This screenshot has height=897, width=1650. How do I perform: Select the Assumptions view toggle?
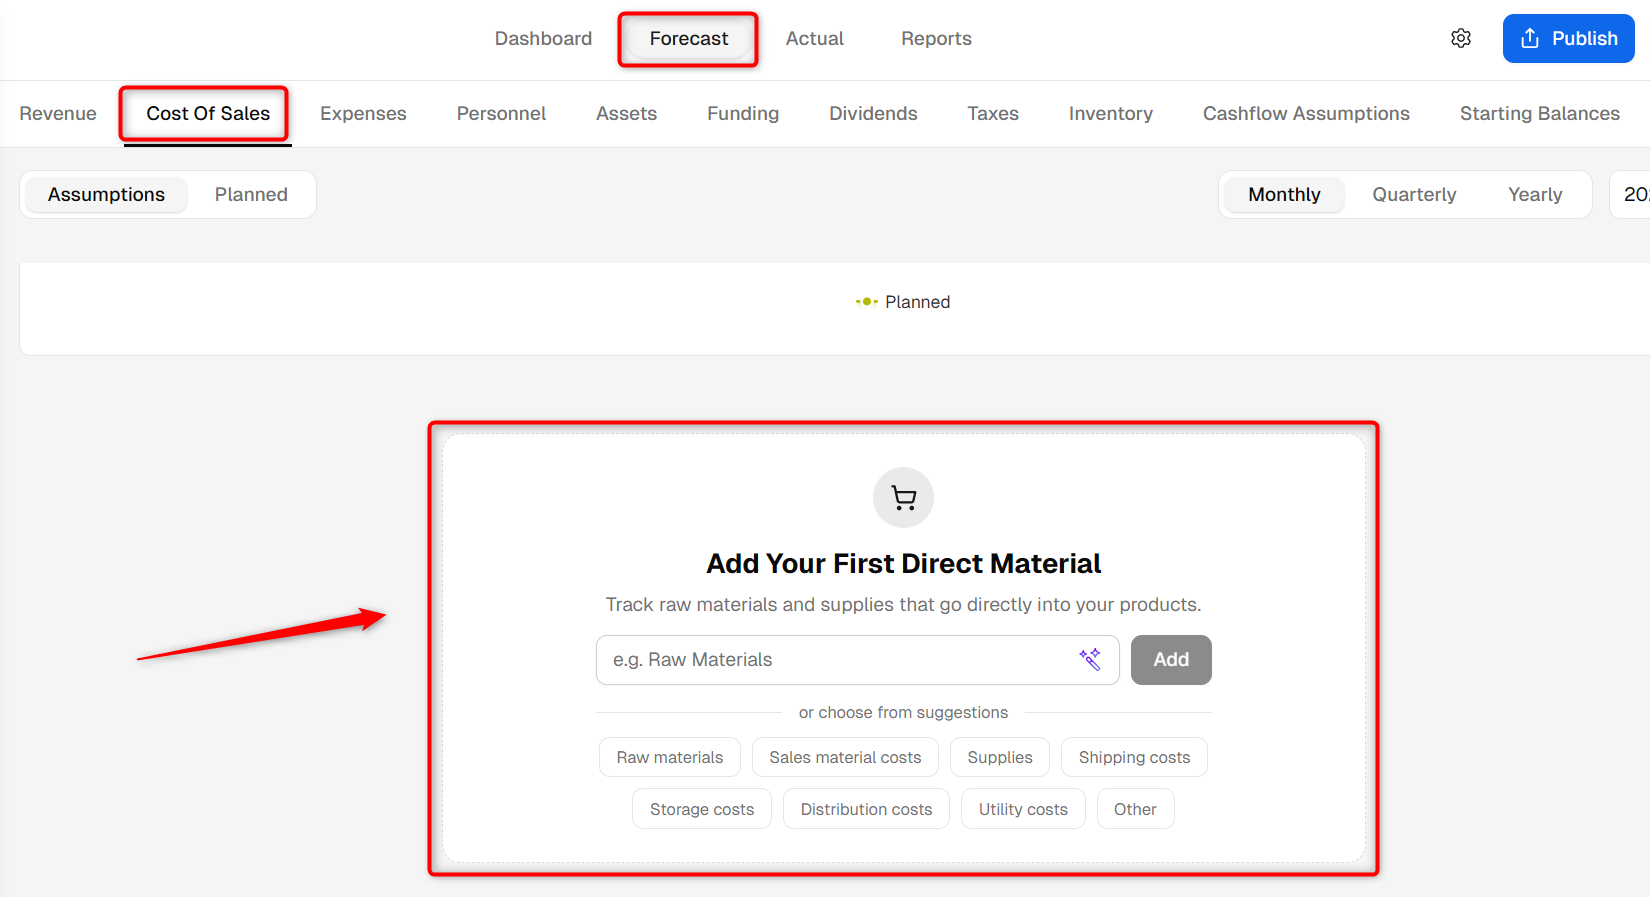click(106, 194)
